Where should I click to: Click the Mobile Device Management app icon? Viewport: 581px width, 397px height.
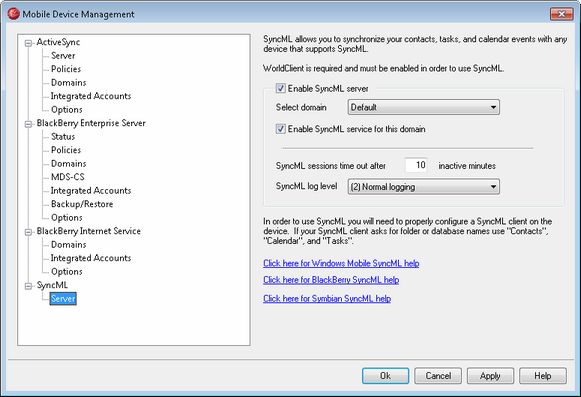click(13, 14)
